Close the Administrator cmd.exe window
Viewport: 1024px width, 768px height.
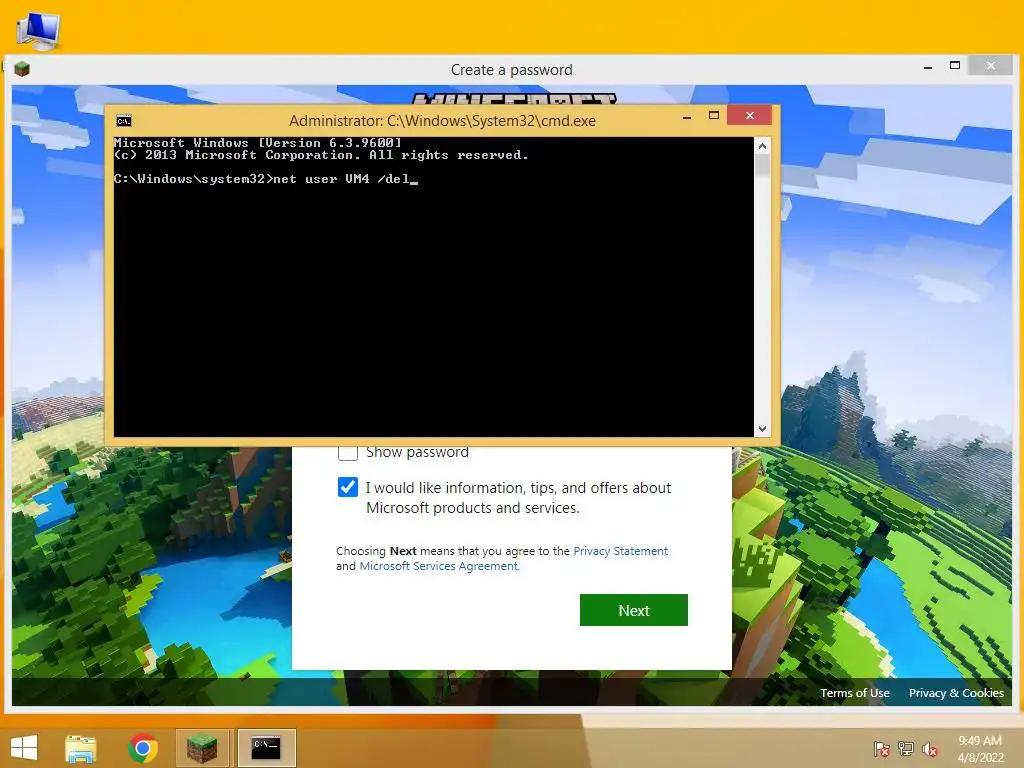(750, 116)
